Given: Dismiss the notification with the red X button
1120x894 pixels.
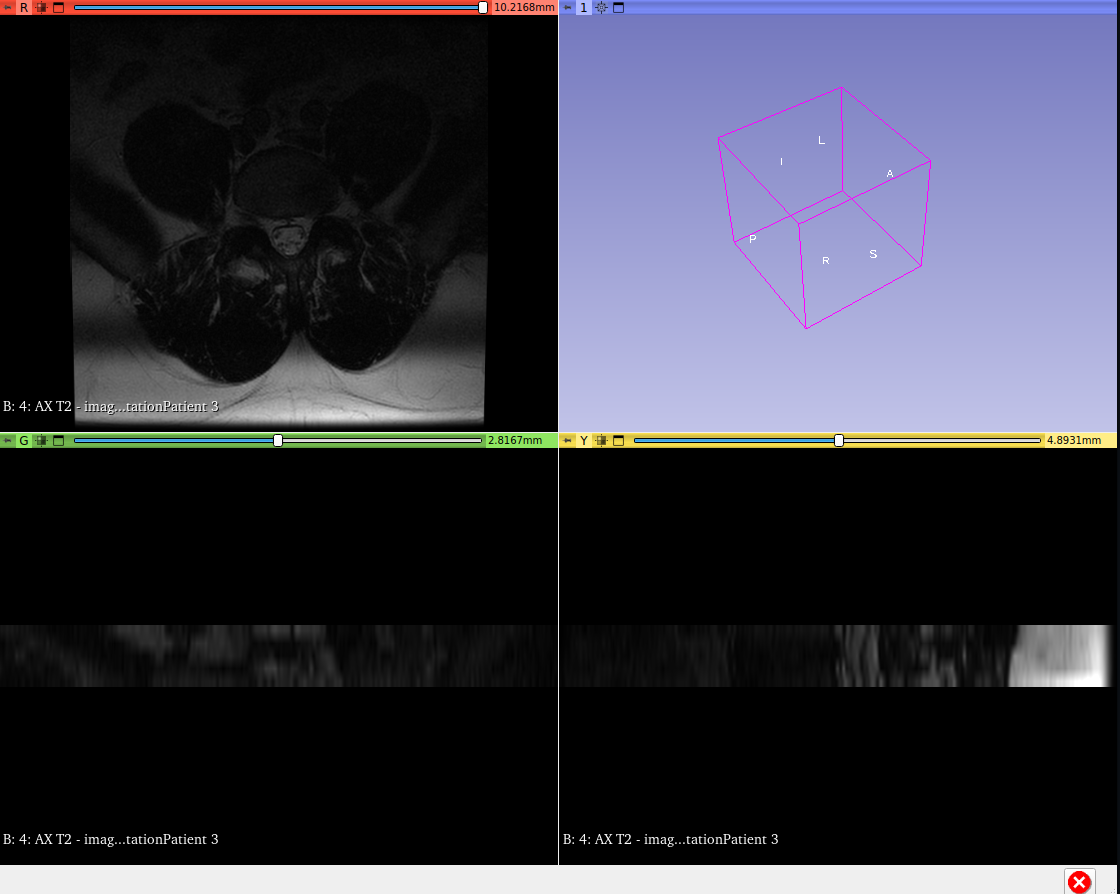Looking at the screenshot, I should pos(1079,882).
